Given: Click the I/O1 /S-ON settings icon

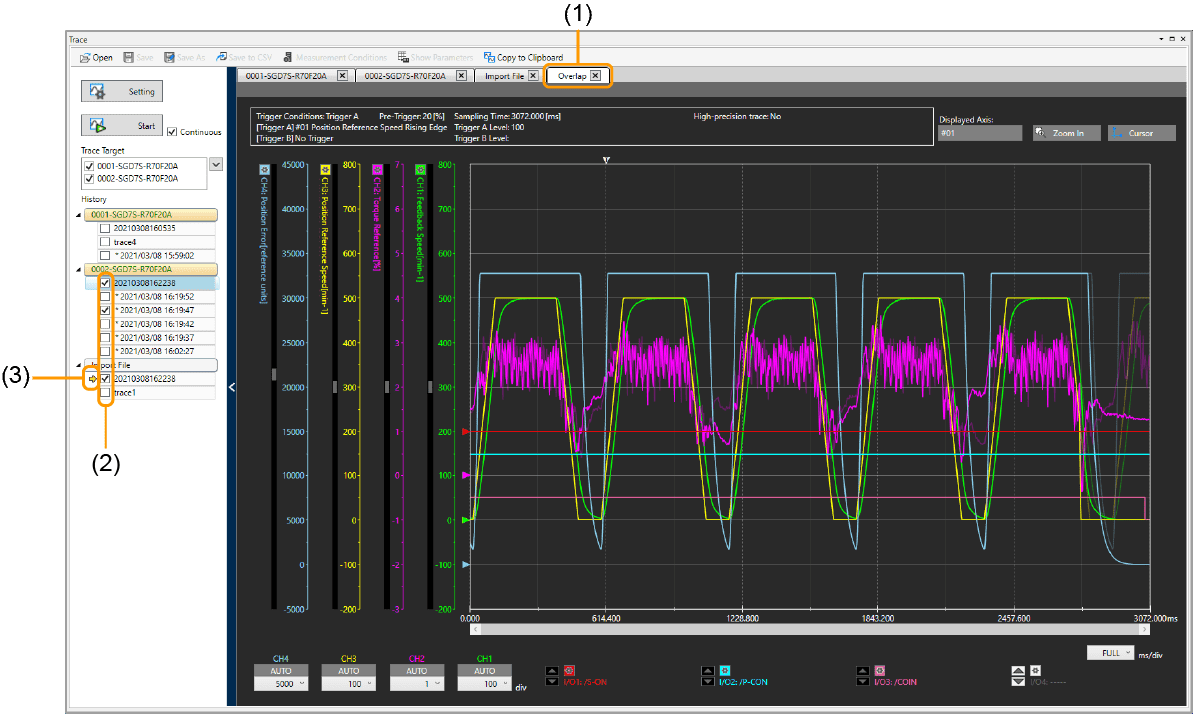Looking at the screenshot, I should coord(570,670).
